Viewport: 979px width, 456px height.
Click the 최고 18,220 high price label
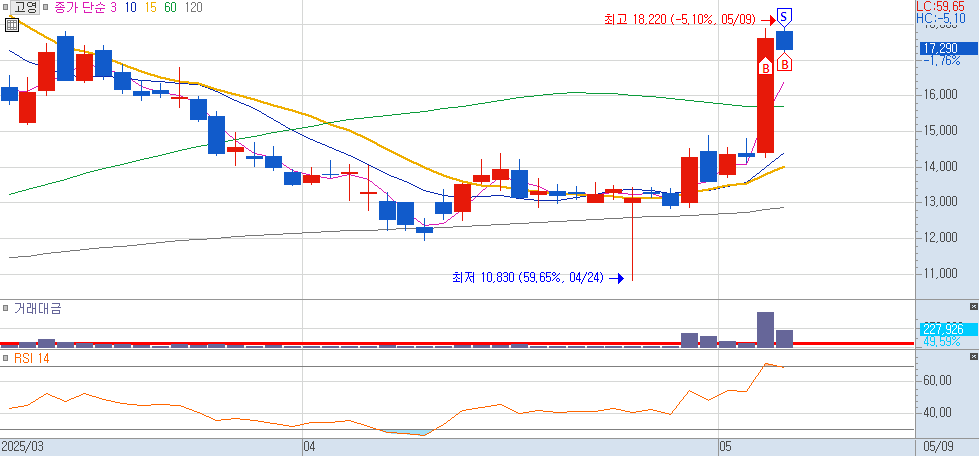click(x=681, y=19)
